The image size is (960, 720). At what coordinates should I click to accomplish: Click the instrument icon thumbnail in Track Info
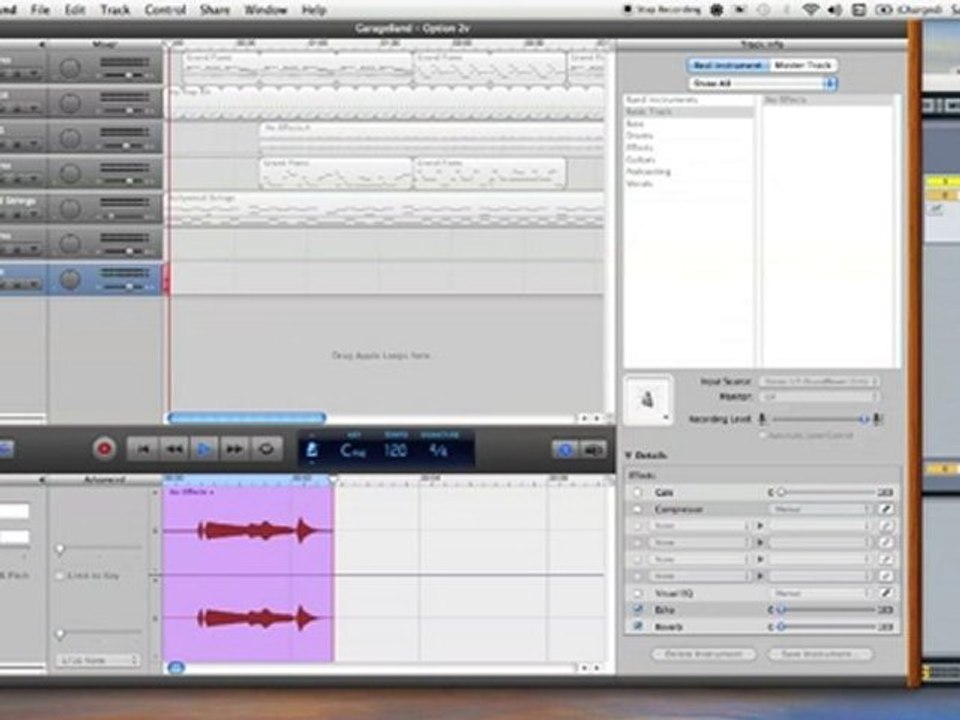point(648,400)
